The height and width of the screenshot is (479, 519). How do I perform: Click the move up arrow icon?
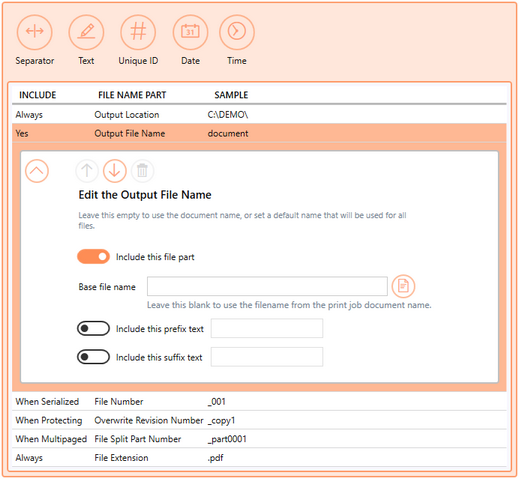(87, 171)
